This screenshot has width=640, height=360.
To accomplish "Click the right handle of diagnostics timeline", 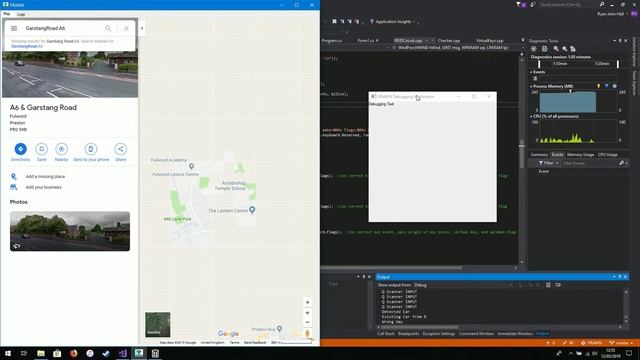I will 618,64.
